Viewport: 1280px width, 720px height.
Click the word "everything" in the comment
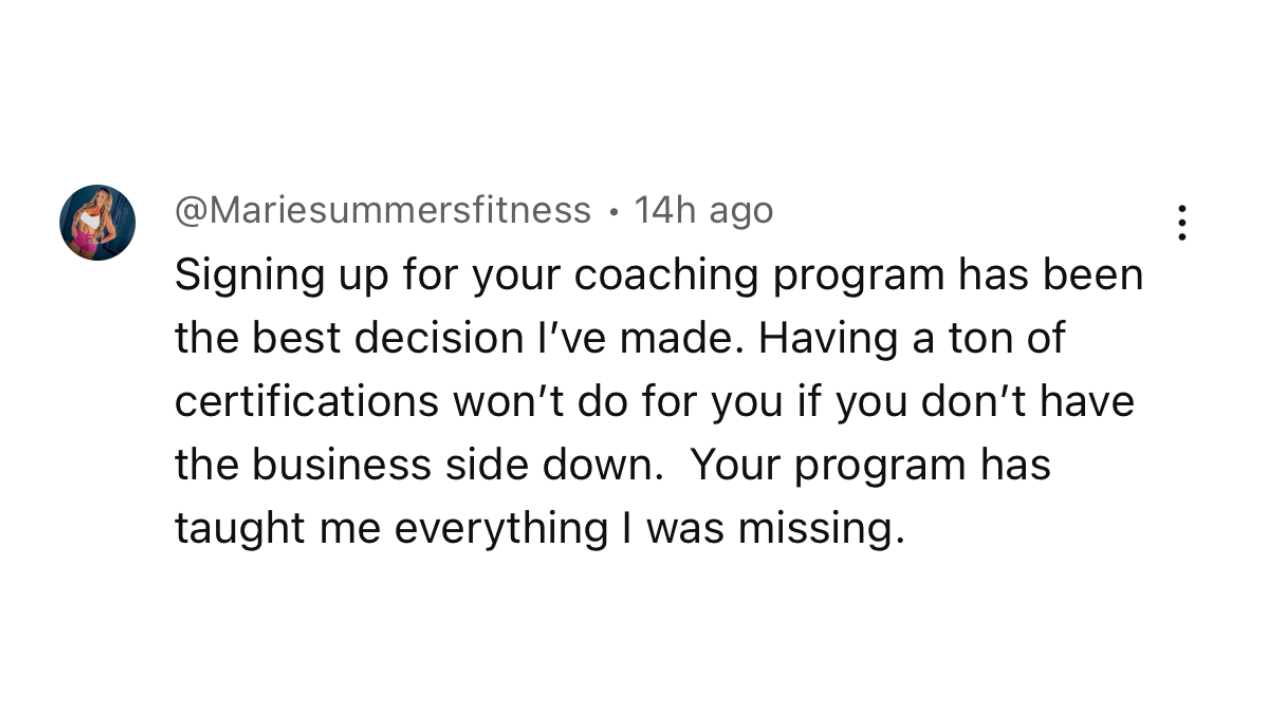click(x=500, y=529)
